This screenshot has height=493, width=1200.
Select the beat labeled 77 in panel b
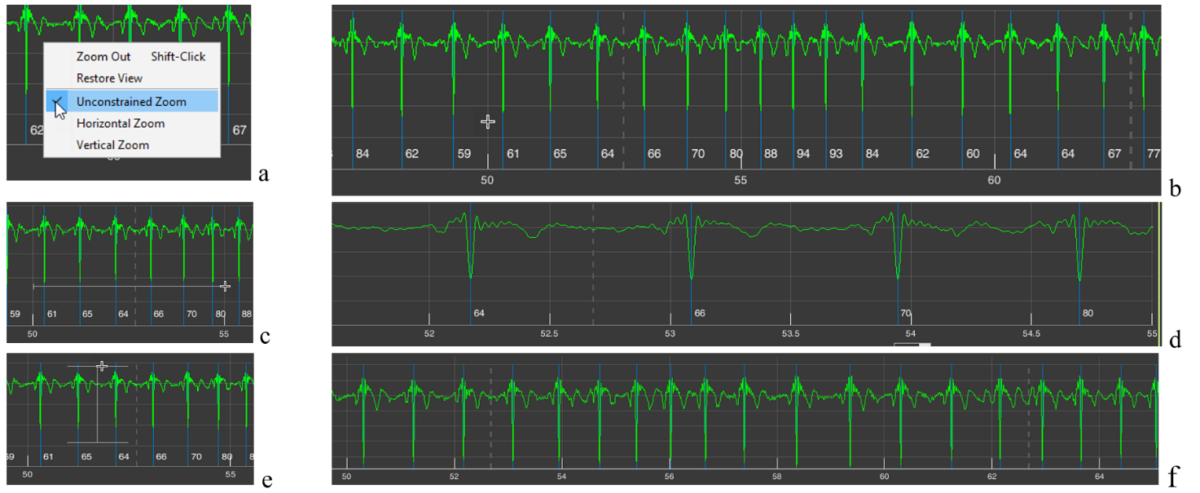1153,154
